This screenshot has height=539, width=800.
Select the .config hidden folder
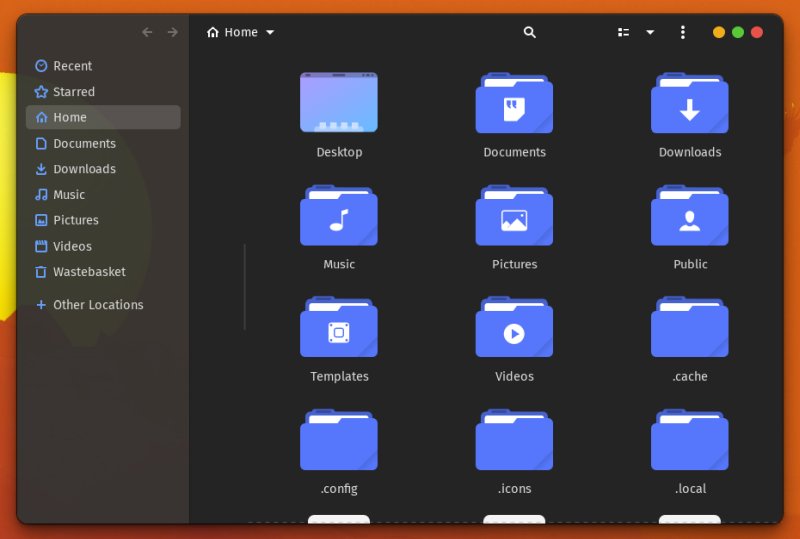(339, 441)
